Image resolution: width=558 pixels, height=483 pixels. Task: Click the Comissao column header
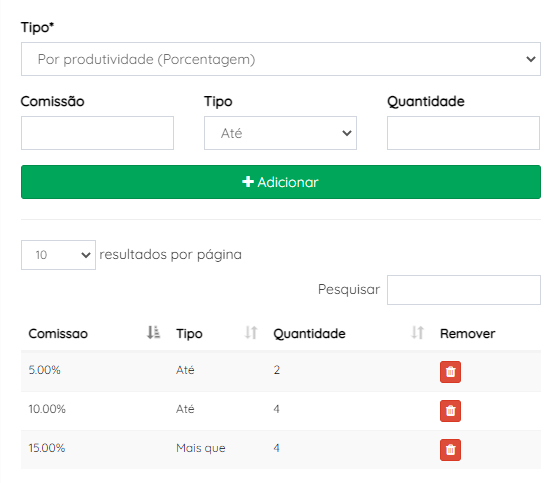tap(58, 334)
